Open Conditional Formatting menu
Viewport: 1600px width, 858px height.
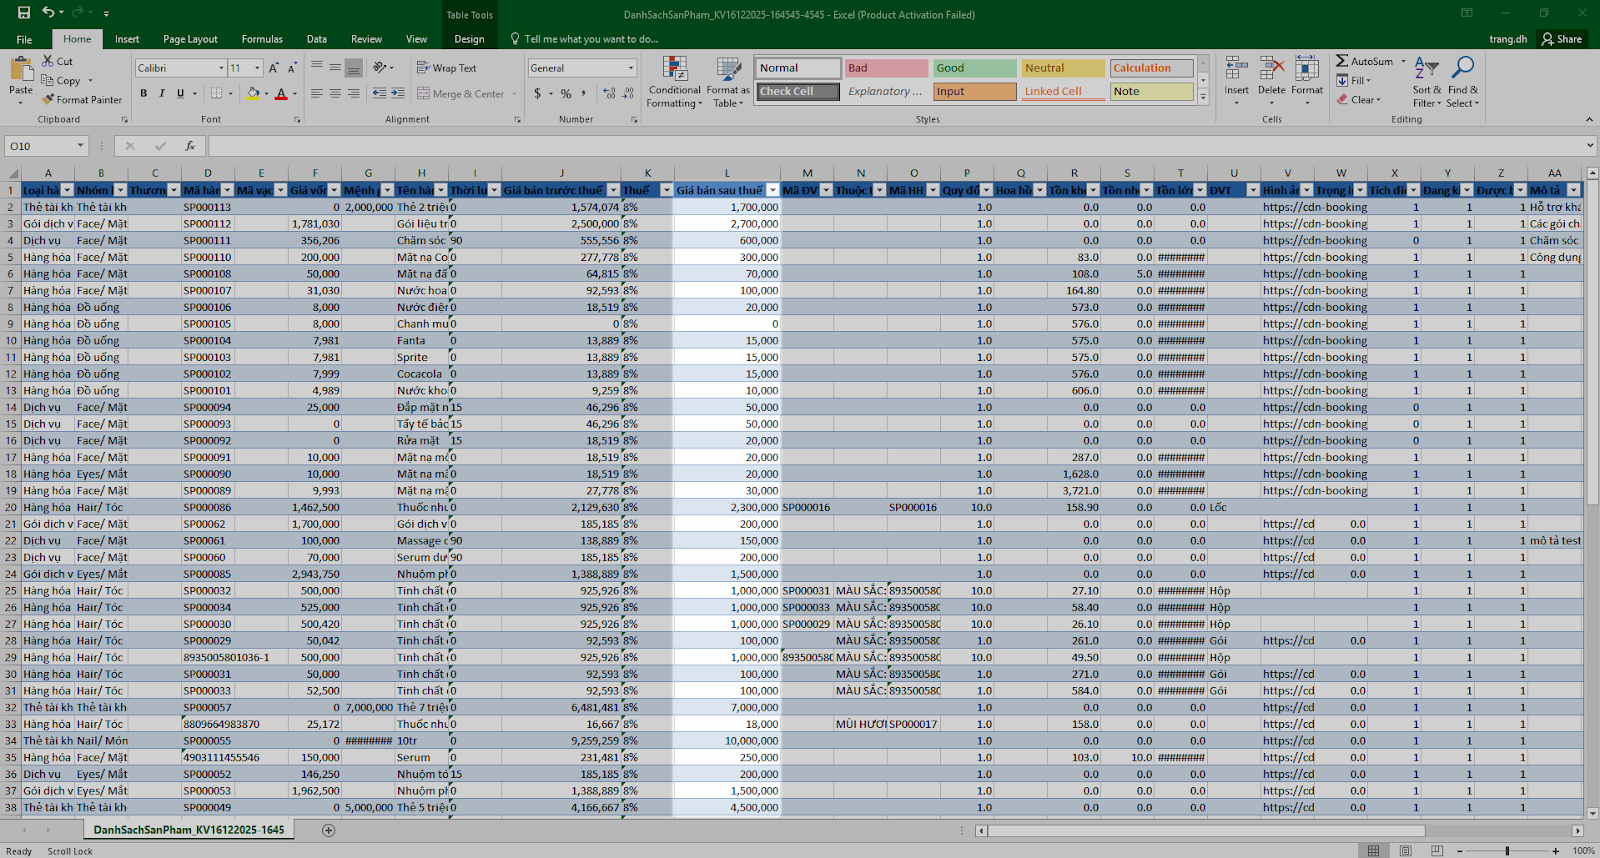(x=674, y=82)
